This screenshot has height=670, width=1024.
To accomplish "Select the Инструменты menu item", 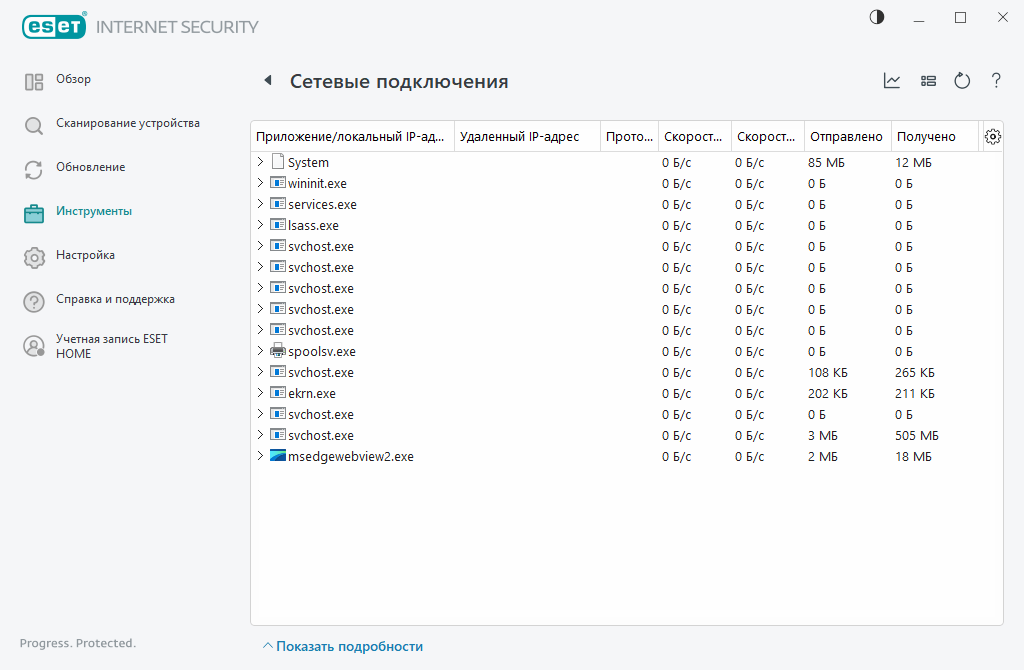I will (x=93, y=211).
